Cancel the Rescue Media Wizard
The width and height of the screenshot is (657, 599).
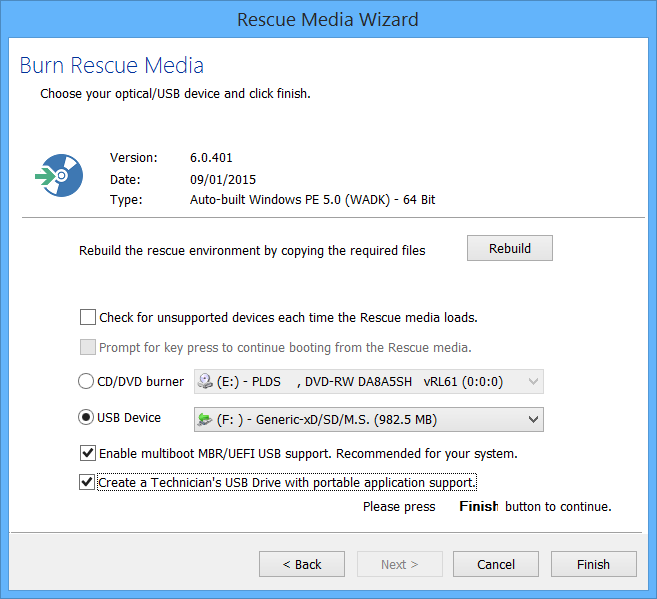coord(496,564)
